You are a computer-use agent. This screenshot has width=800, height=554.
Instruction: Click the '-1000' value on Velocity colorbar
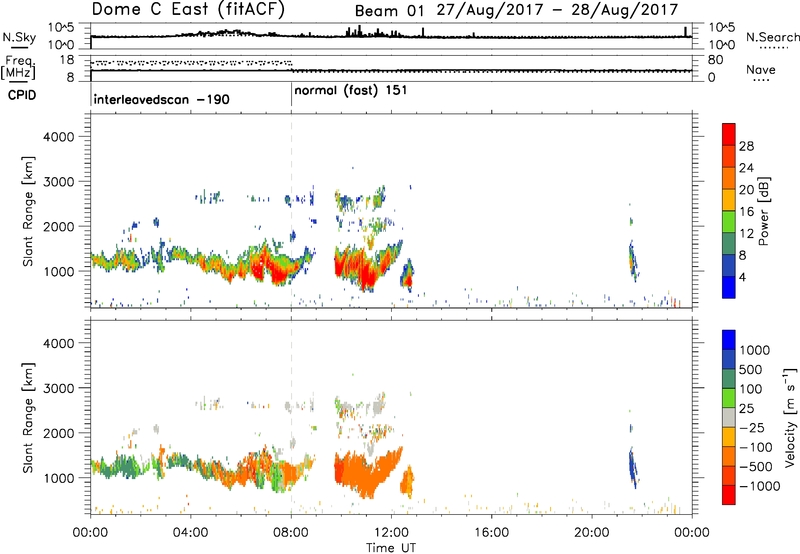(x=759, y=486)
